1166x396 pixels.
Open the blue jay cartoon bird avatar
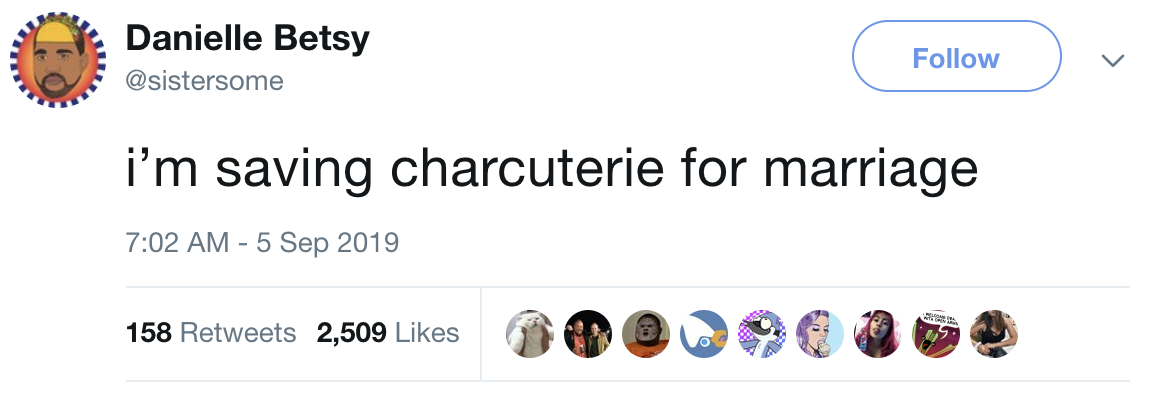[x=761, y=334]
